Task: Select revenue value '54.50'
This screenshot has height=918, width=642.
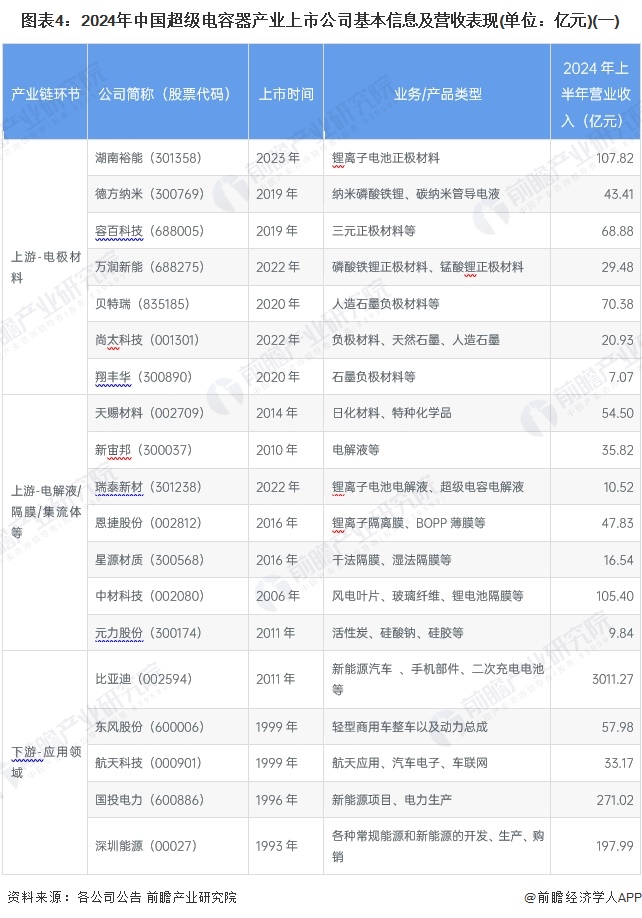Action: (617, 413)
